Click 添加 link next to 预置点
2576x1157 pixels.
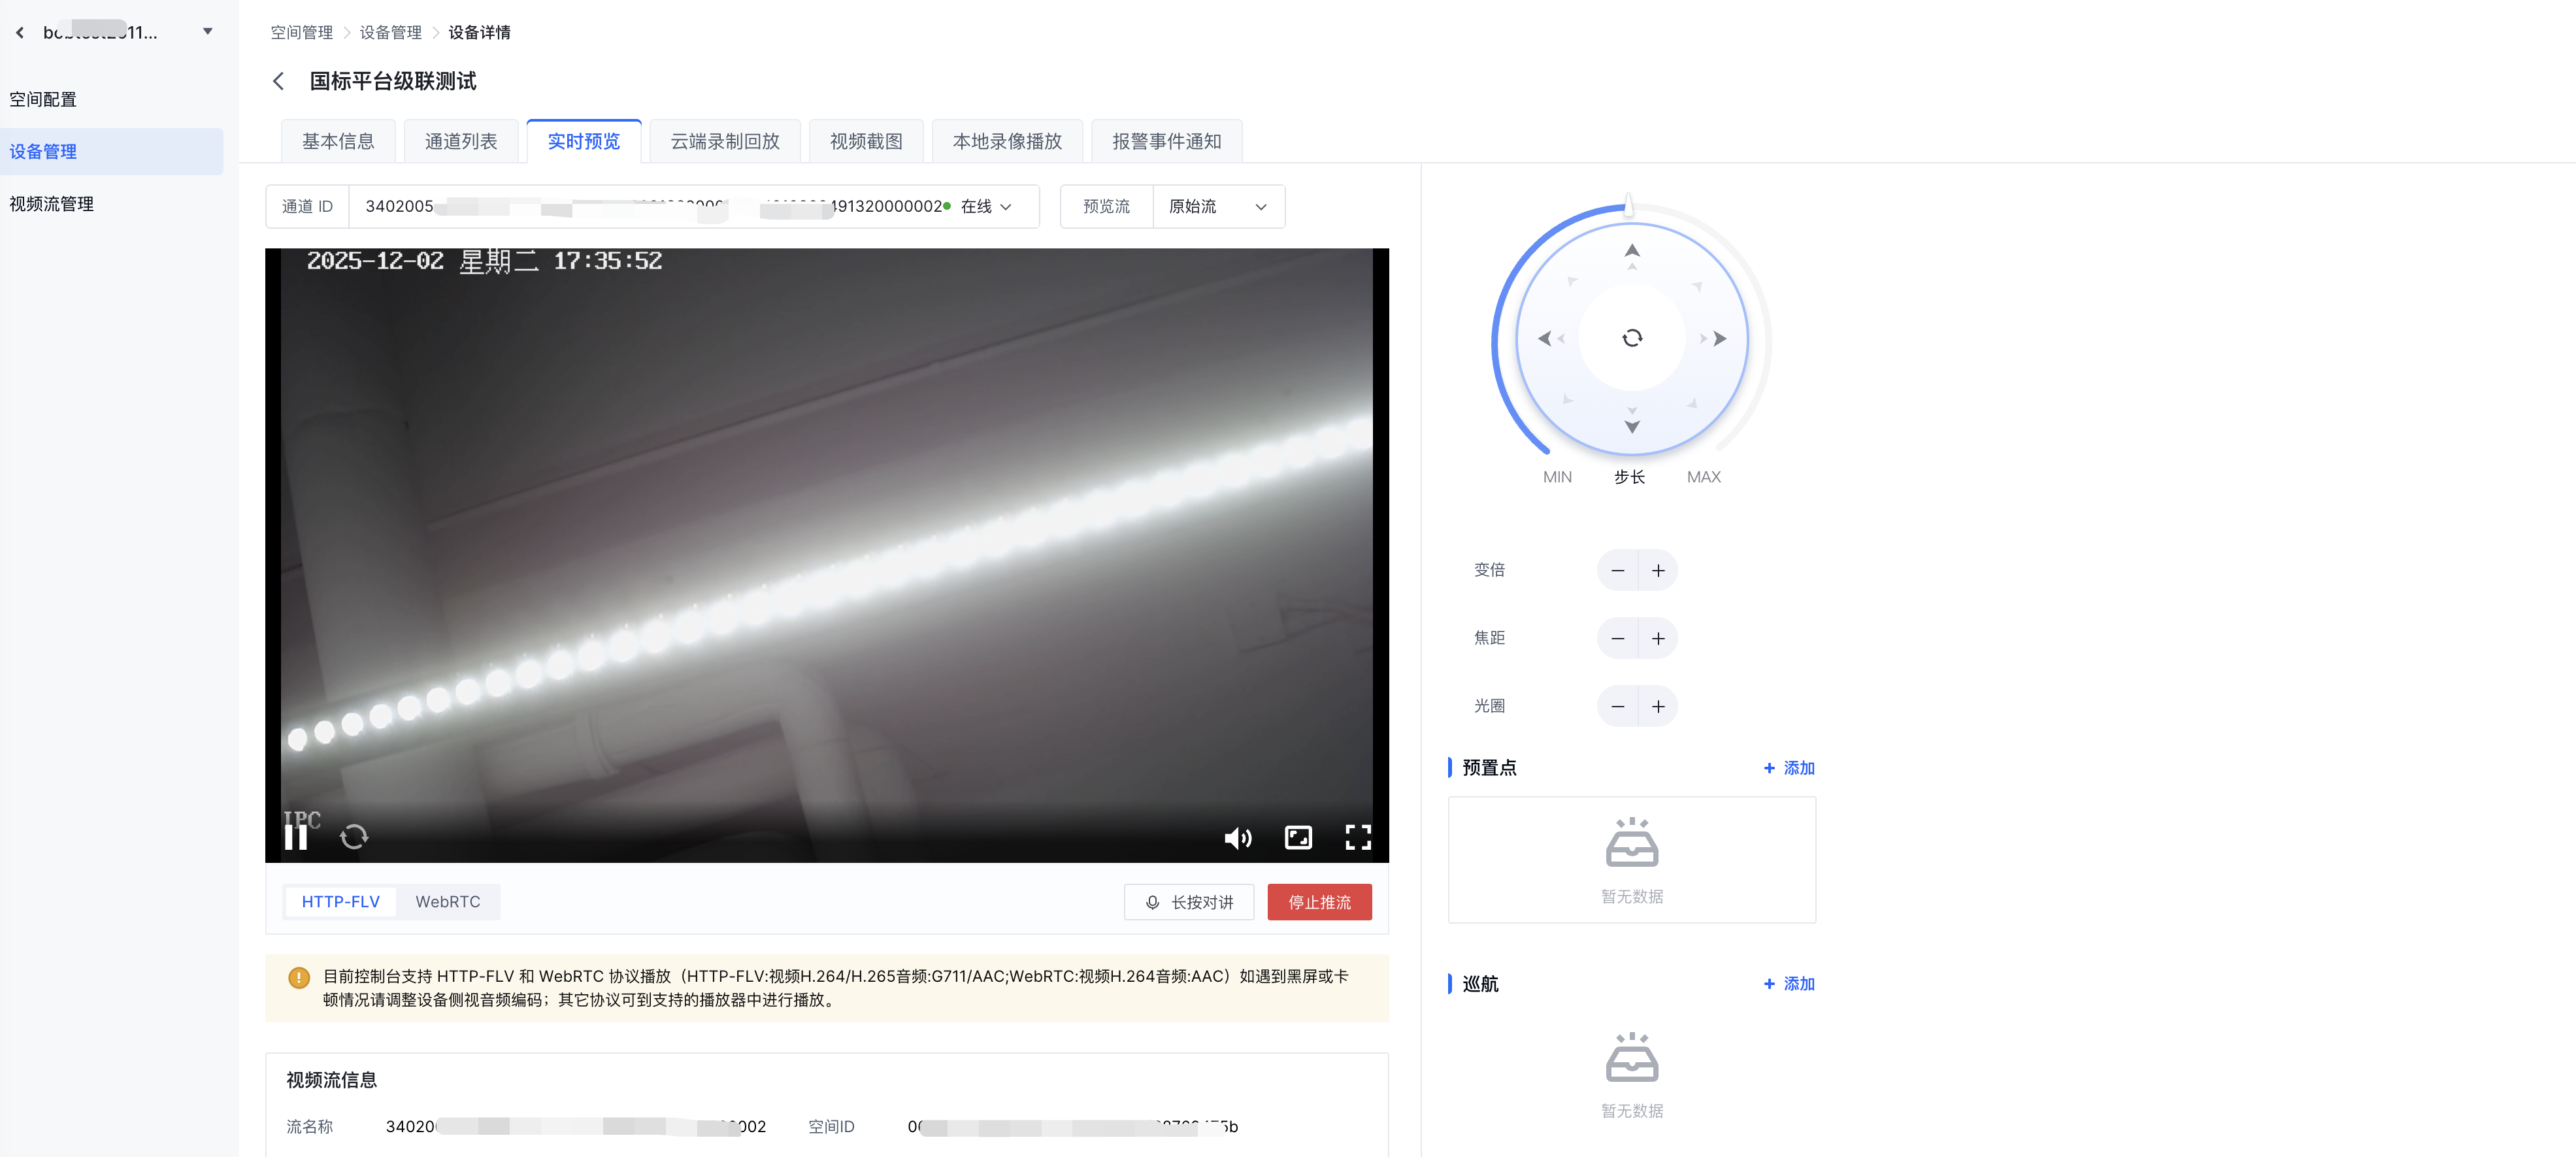(1789, 768)
